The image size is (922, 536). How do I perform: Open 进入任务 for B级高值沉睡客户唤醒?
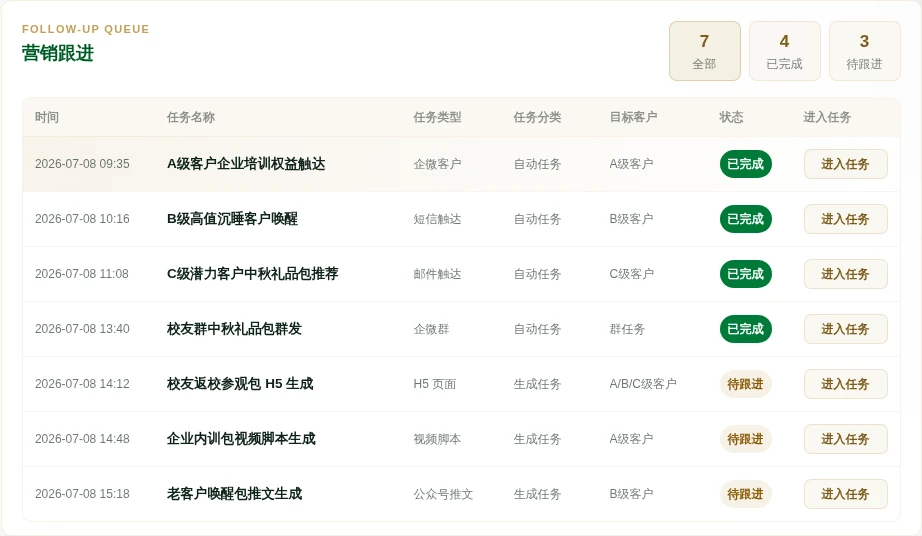pos(845,219)
